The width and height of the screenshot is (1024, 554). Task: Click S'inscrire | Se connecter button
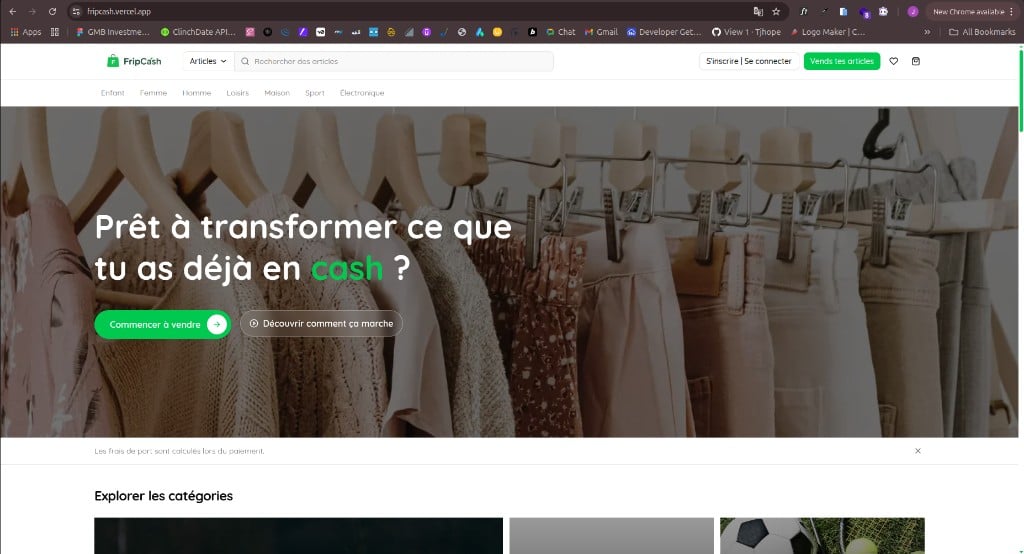tap(748, 61)
